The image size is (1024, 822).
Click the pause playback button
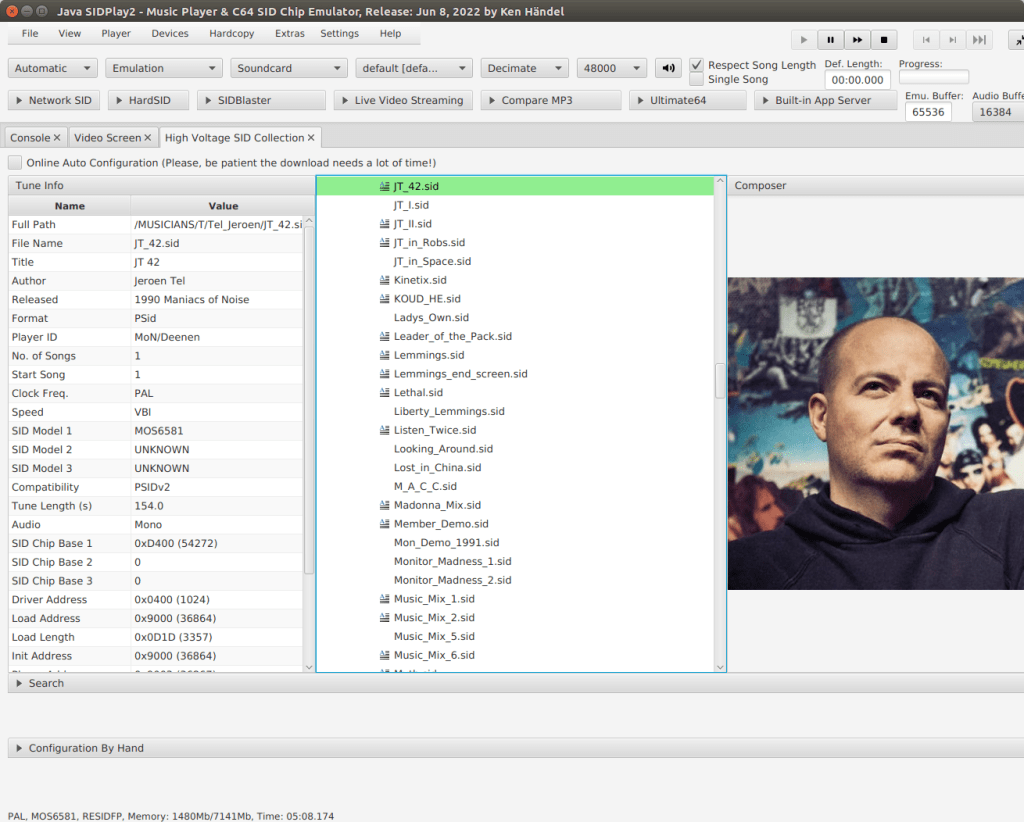tap(830, 40)
